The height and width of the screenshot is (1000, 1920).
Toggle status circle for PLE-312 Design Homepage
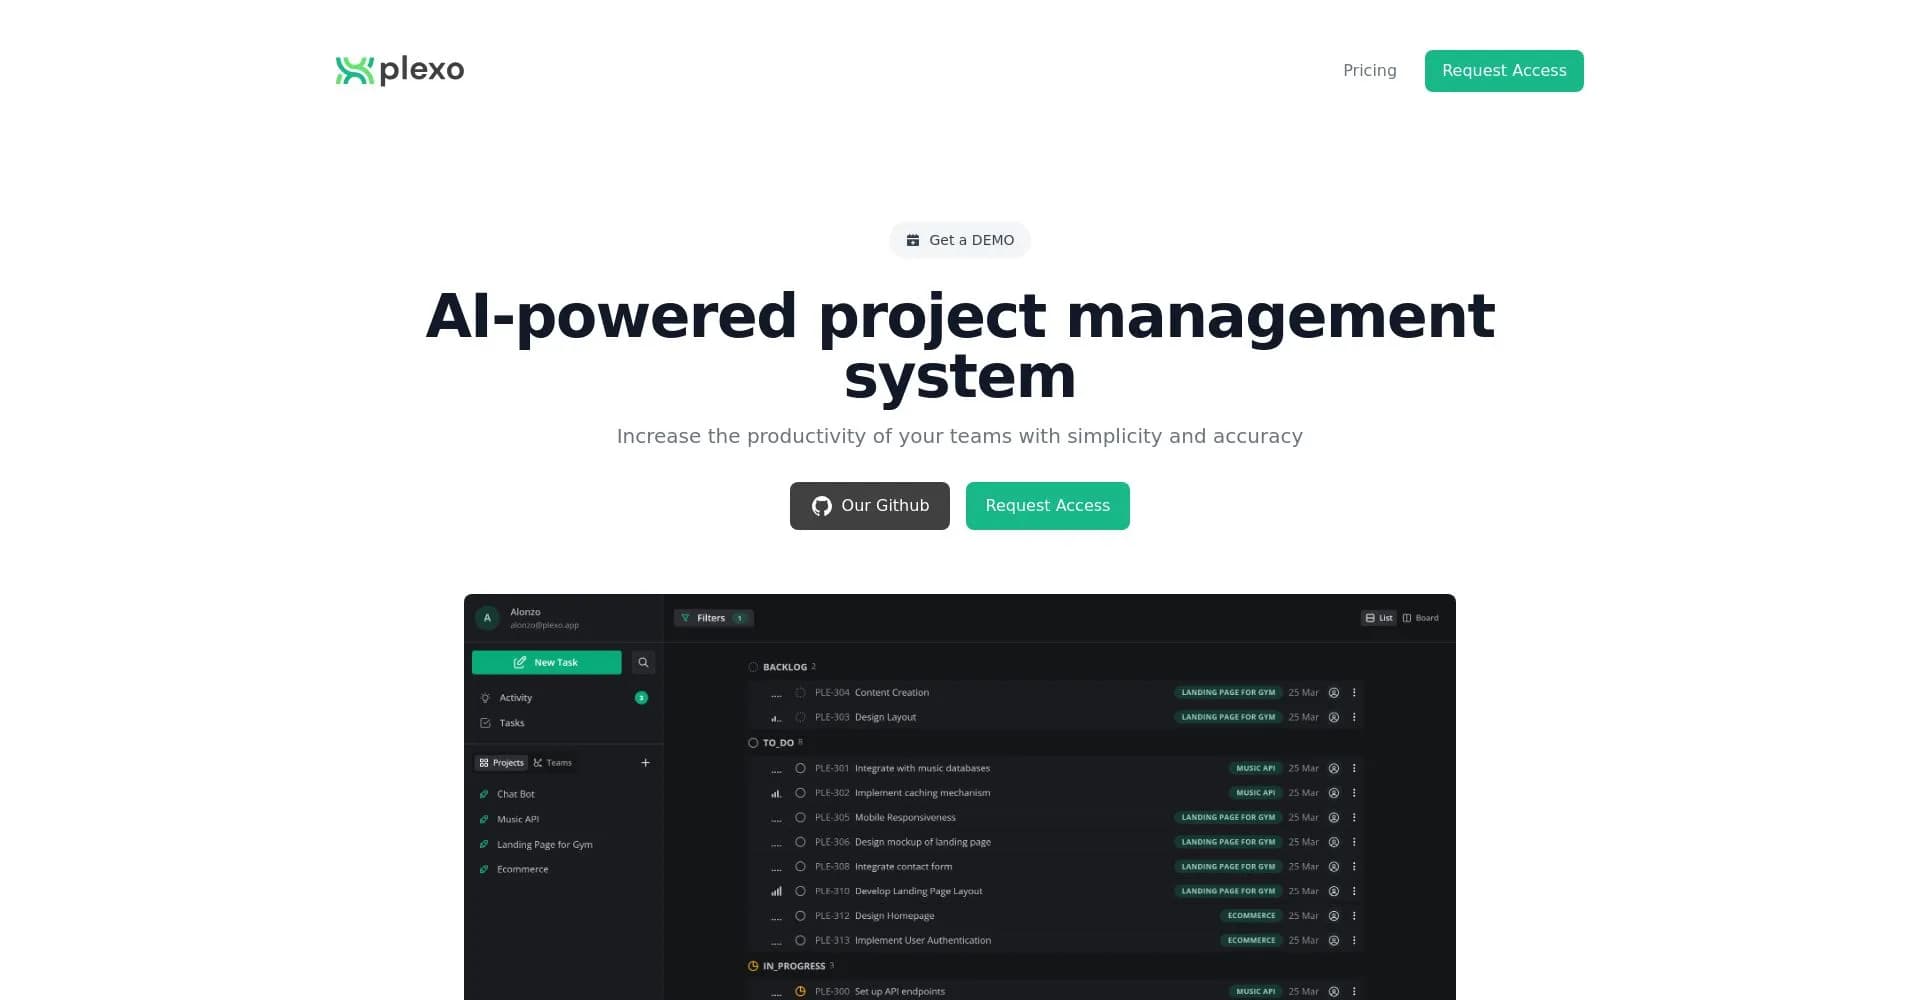(800, 916)
